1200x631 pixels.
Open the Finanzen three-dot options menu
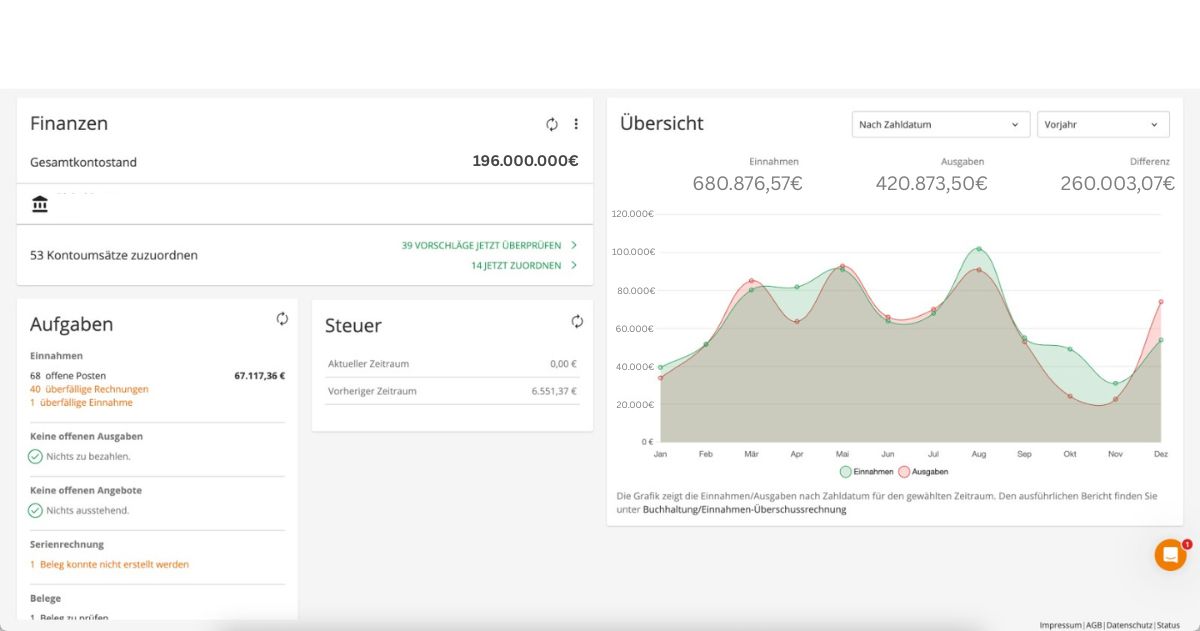point(576,124)
